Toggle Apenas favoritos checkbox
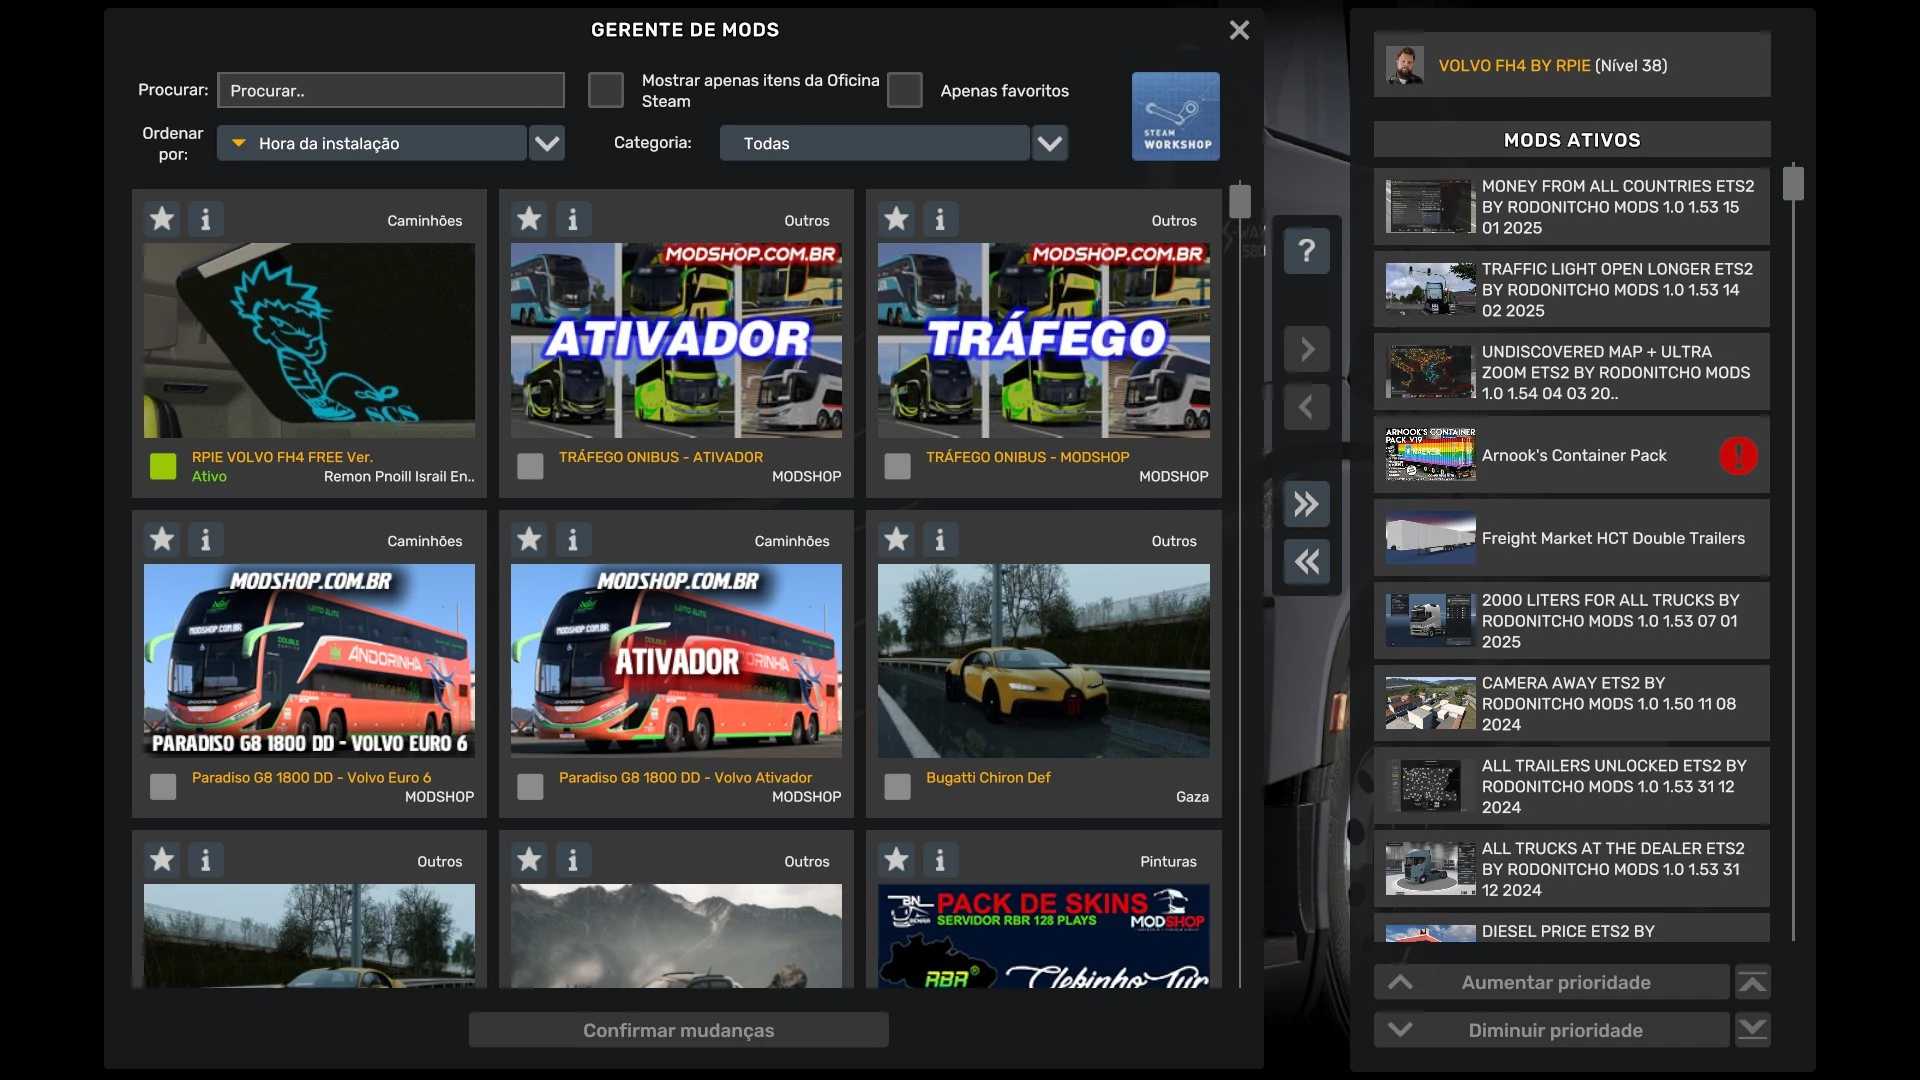 click(904, 90)
